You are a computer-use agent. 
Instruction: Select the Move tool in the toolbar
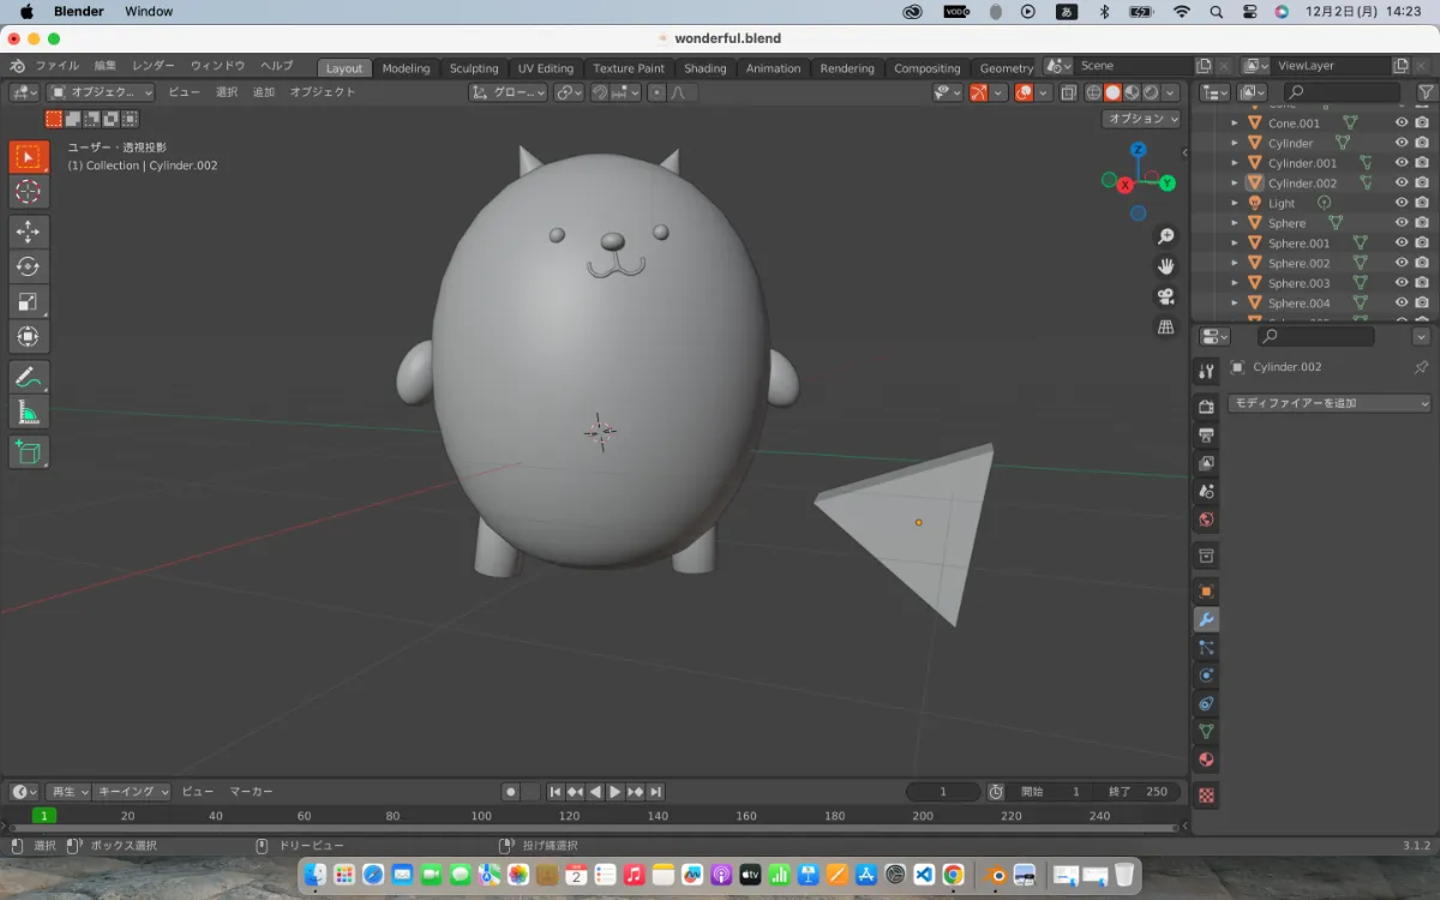tap(28, 231)
